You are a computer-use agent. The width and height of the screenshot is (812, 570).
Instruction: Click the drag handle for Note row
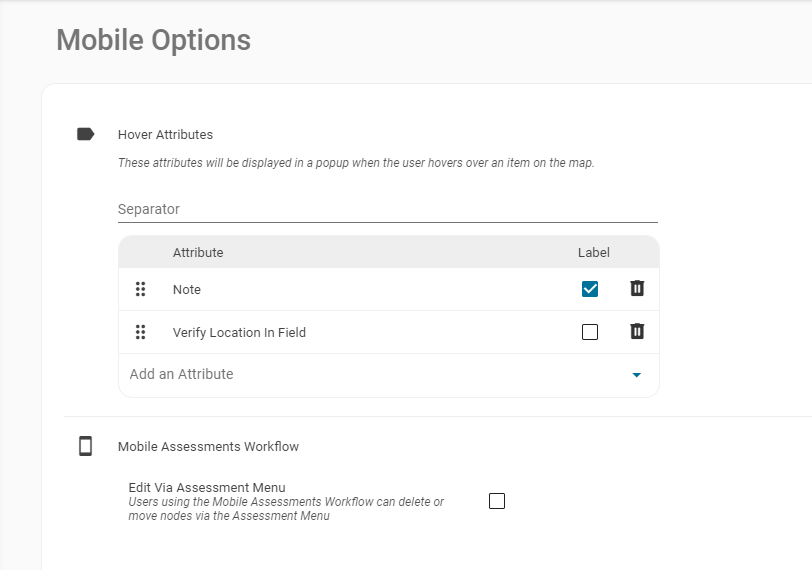point(140,289)
